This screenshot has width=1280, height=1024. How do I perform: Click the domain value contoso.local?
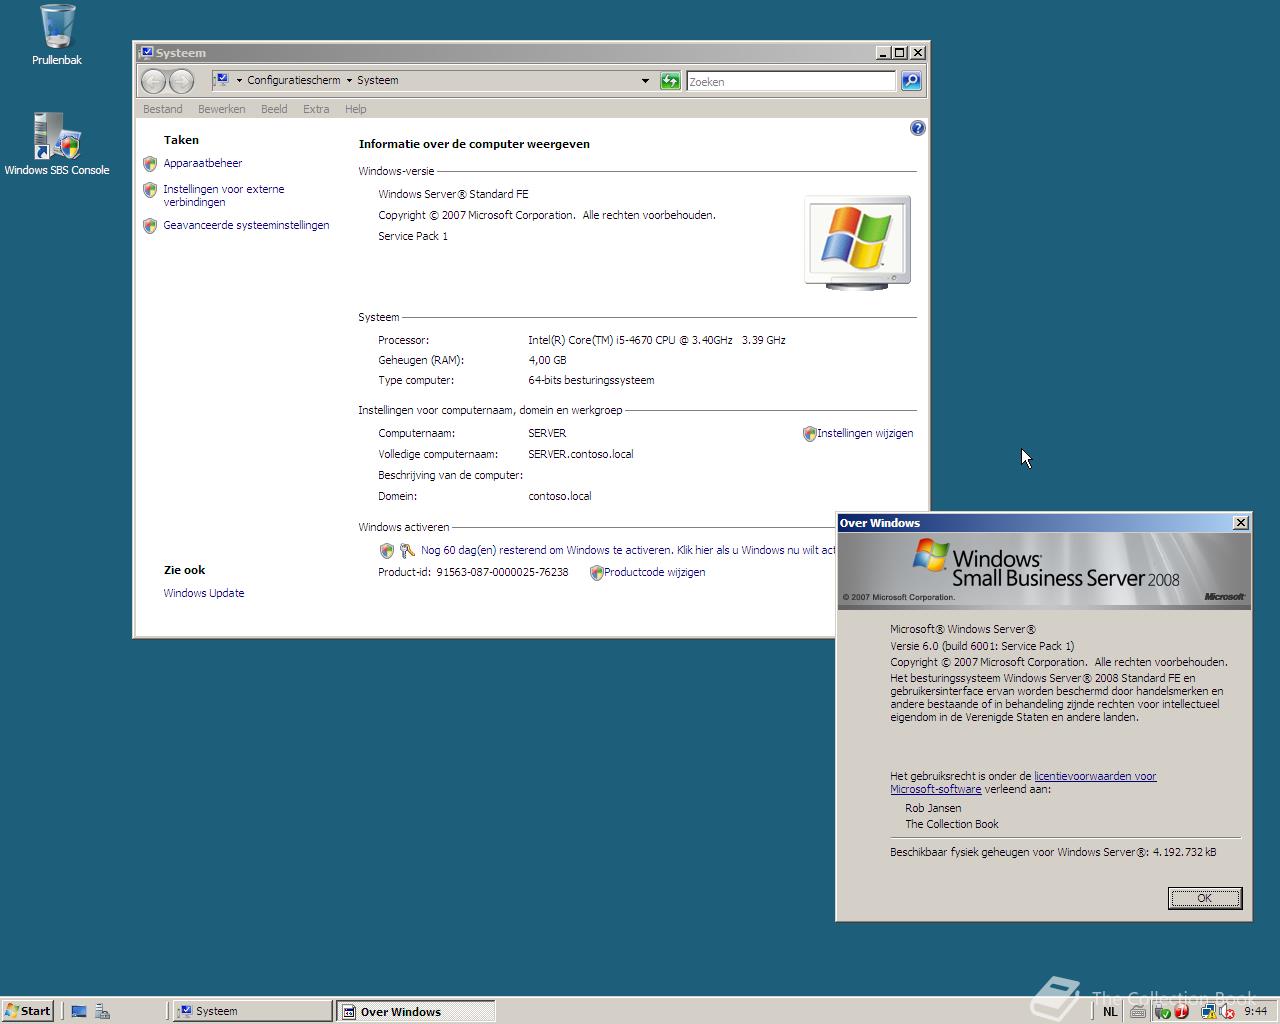click(x=560, y=496)
